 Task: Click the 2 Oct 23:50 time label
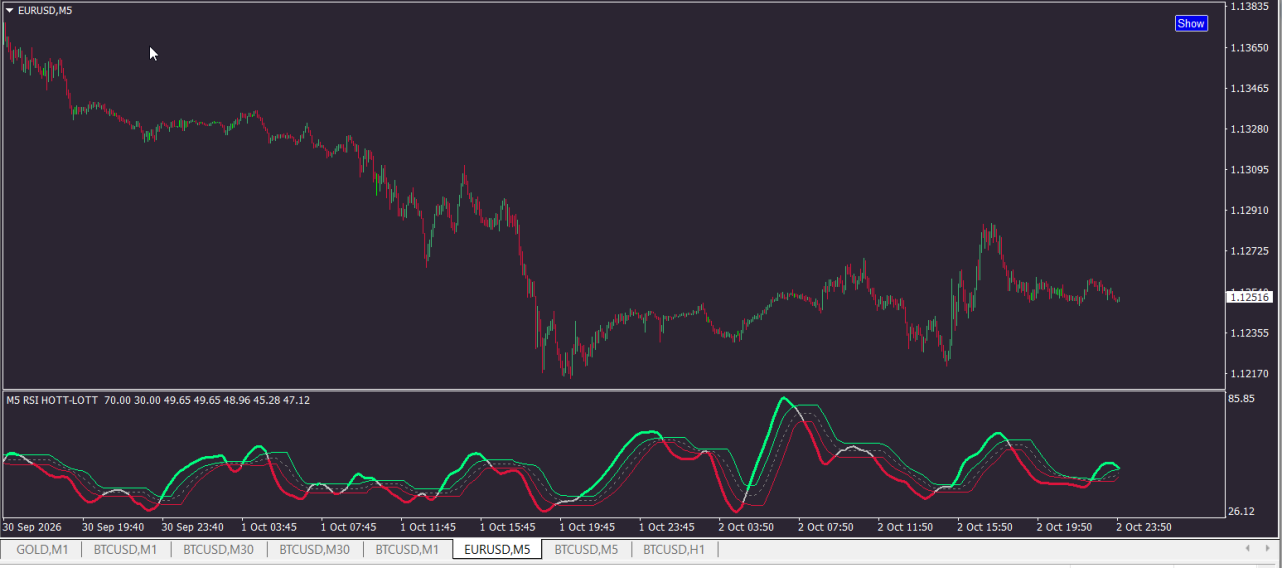1144,526
